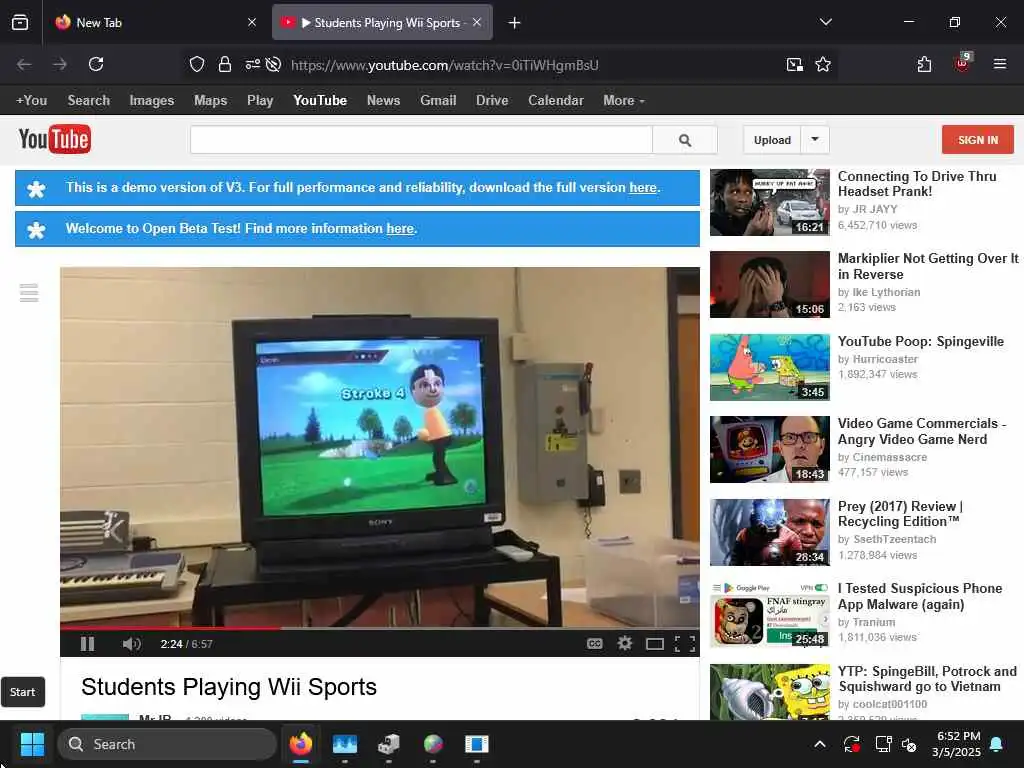Click the Upload button
Viewport: 1024px width, 768px height.
[772, 140]
